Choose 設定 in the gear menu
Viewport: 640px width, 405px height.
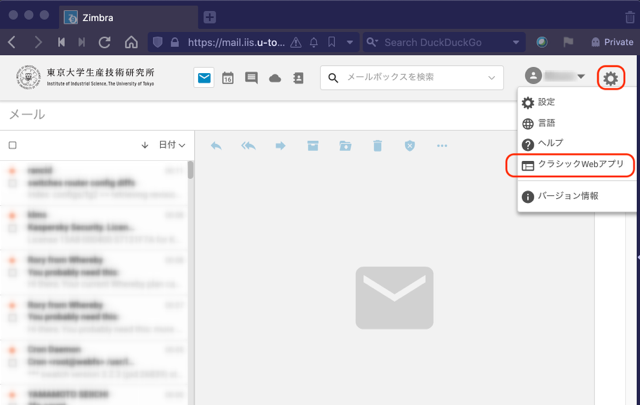click(546, 102)
